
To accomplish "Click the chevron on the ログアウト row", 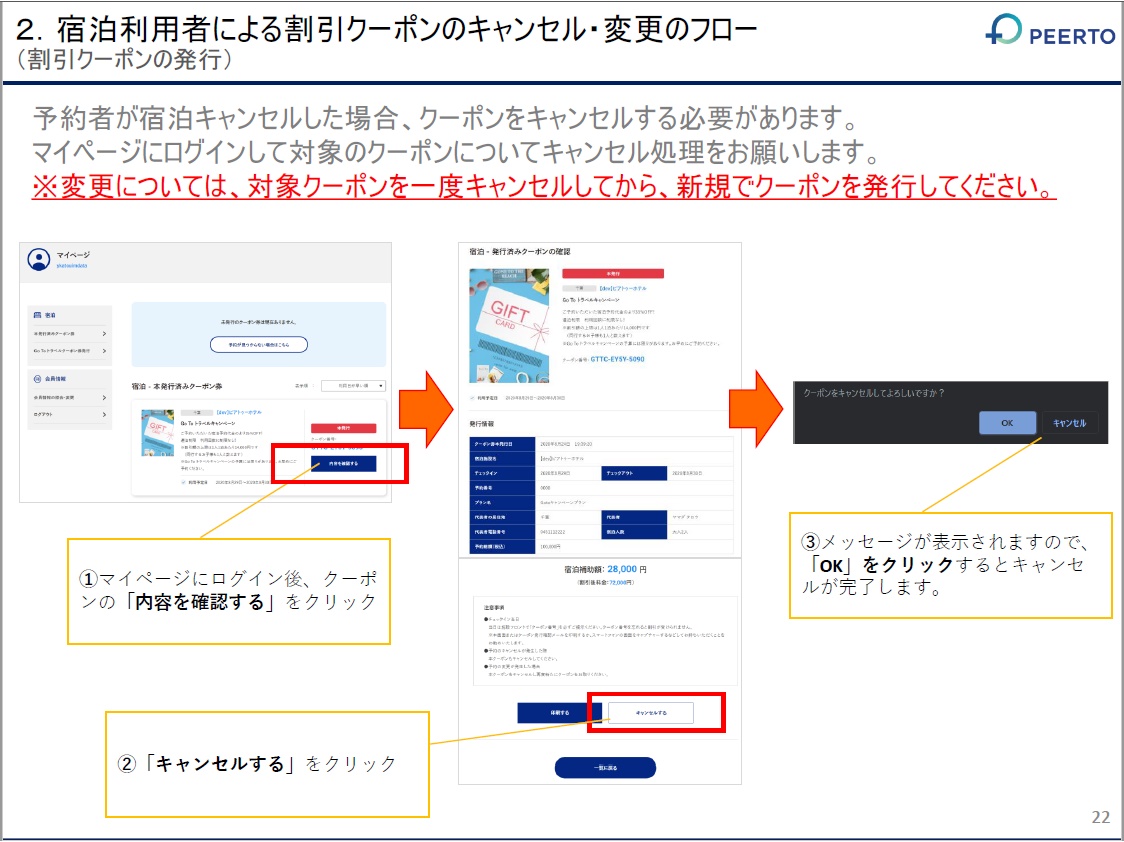I will coord(104,414).
